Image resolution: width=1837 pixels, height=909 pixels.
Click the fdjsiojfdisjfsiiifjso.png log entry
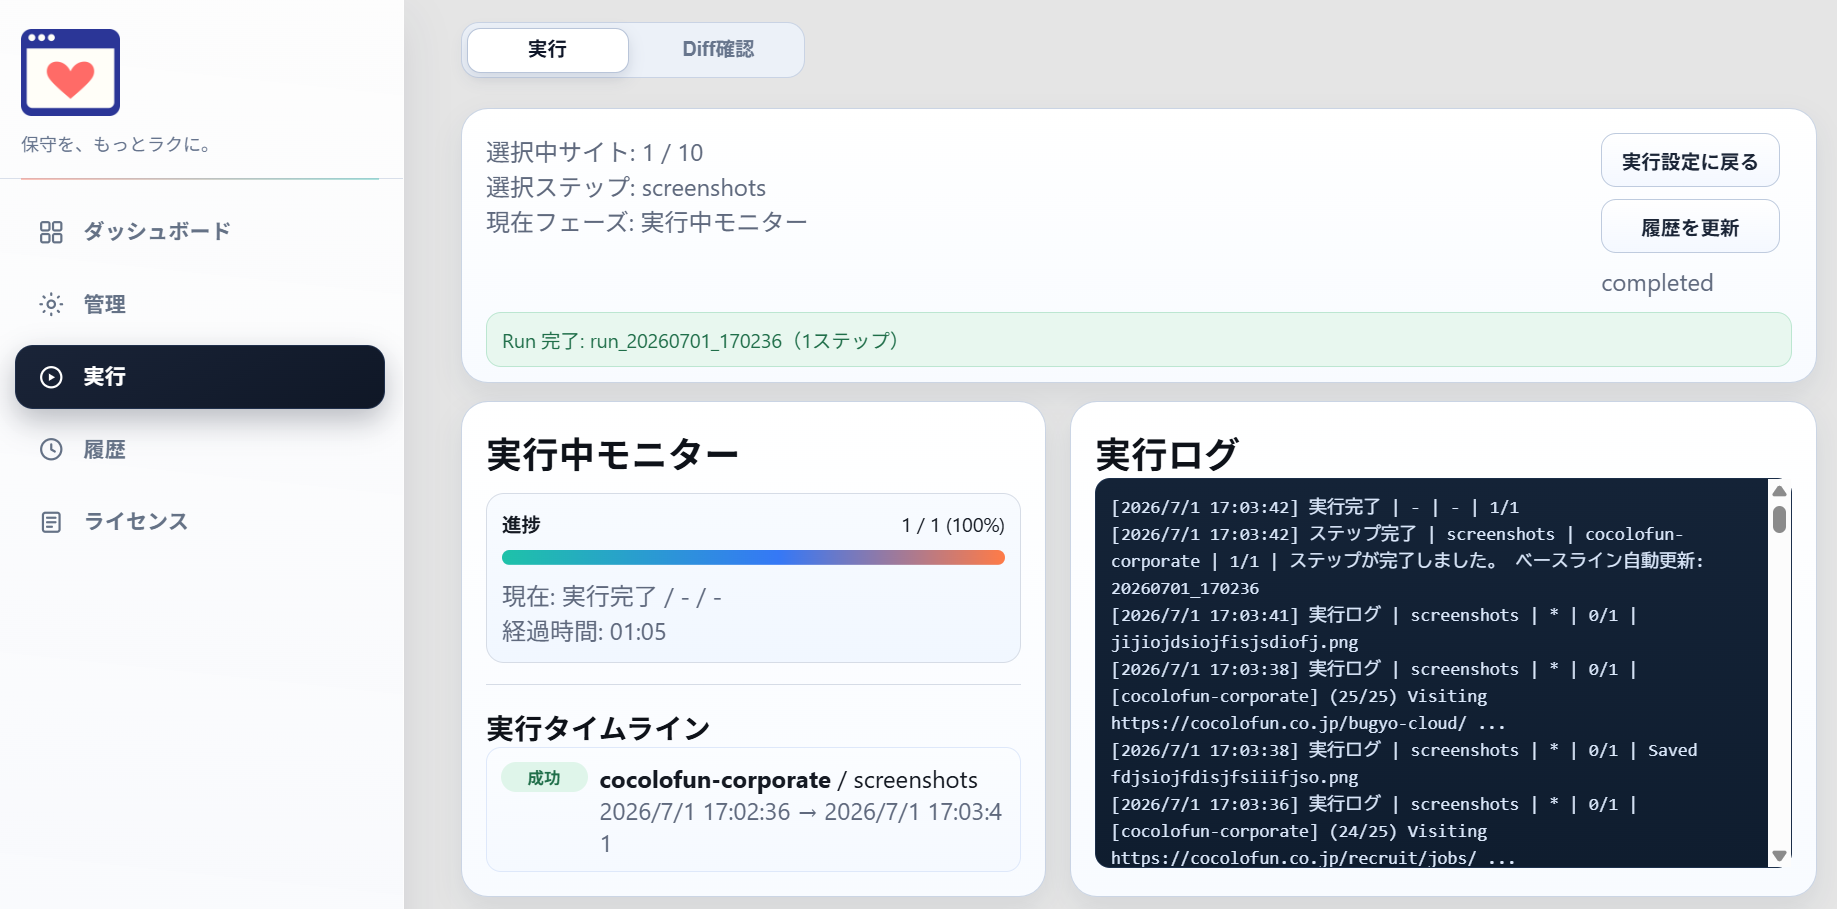pos(1234,777)
